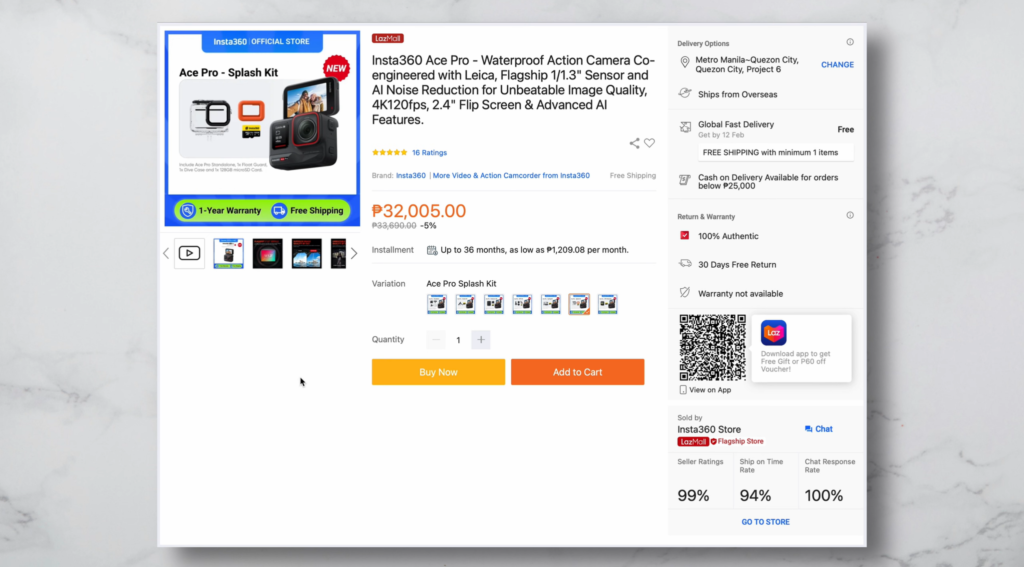Visit the seller via GO TO STORE
The image size is (1024, 567).
tap(765, 522)
